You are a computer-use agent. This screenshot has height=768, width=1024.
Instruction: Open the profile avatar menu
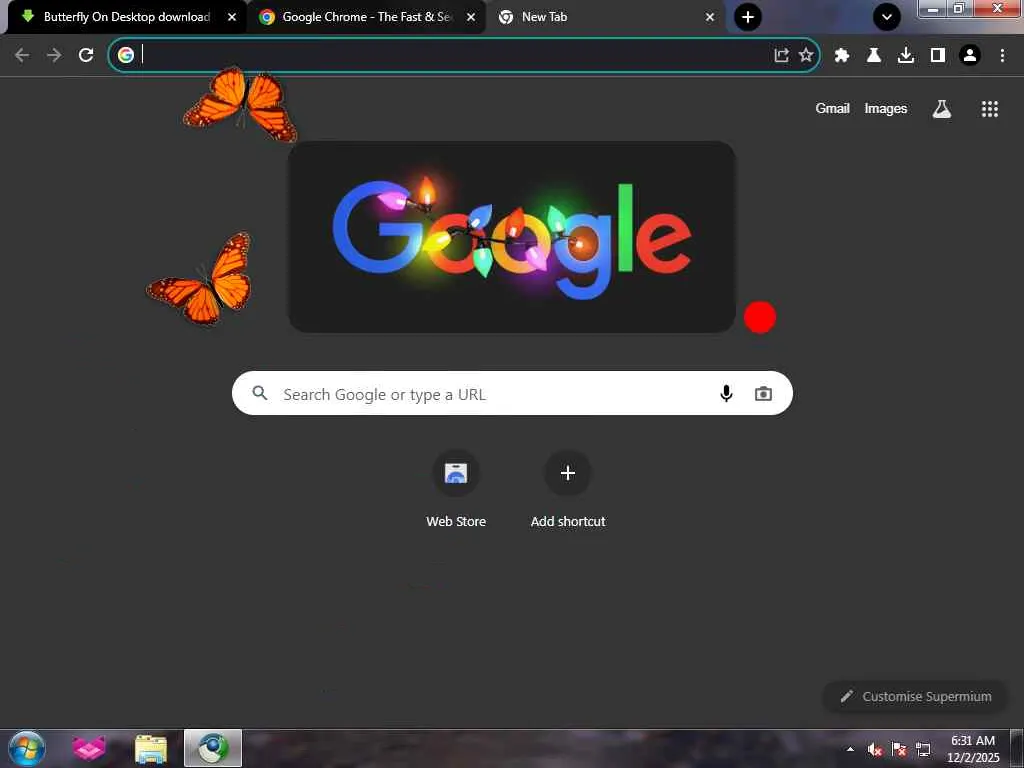[x=970, y=56]
